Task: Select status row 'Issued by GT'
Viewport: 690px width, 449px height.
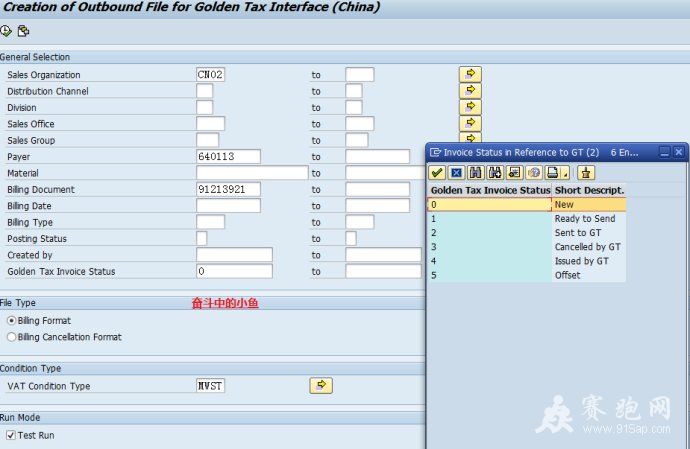Action: coord(527,261)
